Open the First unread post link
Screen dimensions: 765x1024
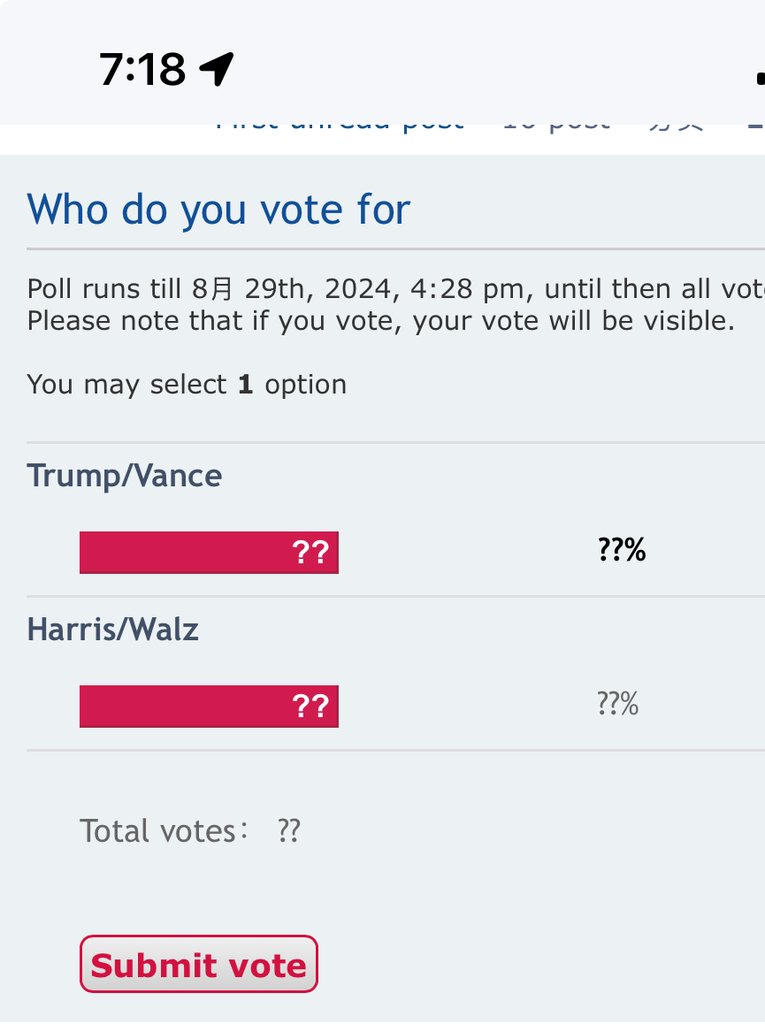click(340, 123)
